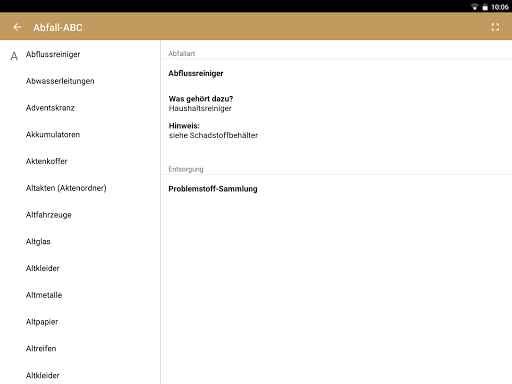The image size is (512, 384).
Task: Open Problemstoff-Sammlung disposal option
Action: [213, 189]
